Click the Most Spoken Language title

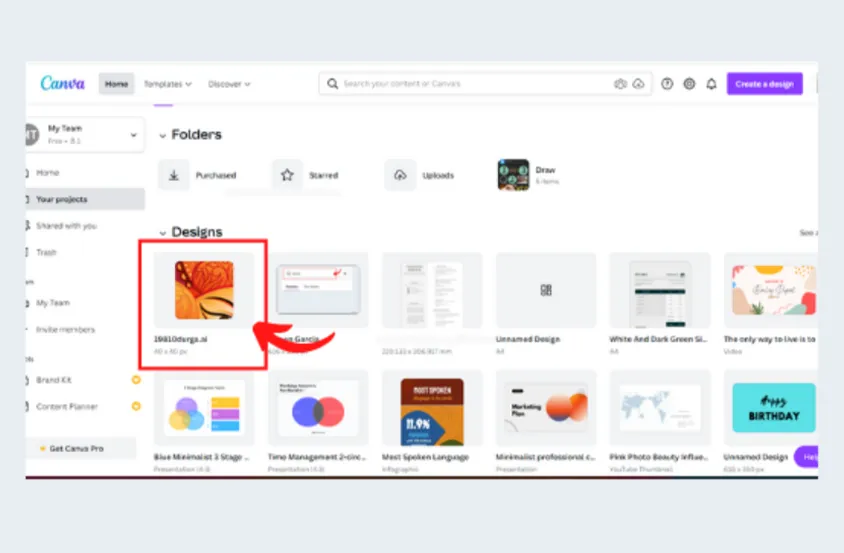[425, 457]
